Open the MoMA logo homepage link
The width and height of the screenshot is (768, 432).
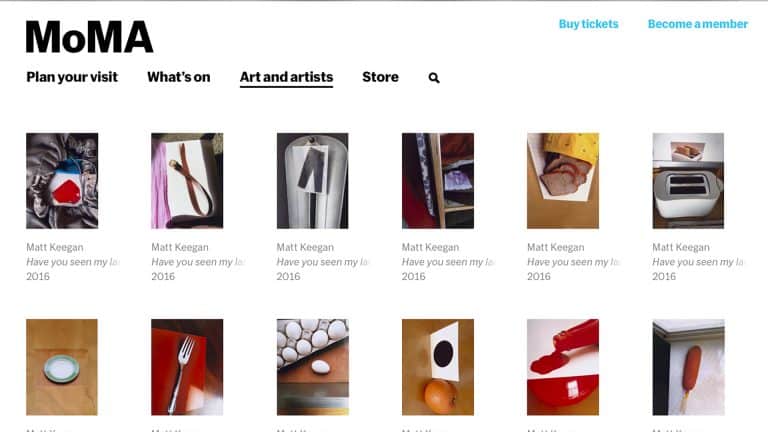pos(90,37)
